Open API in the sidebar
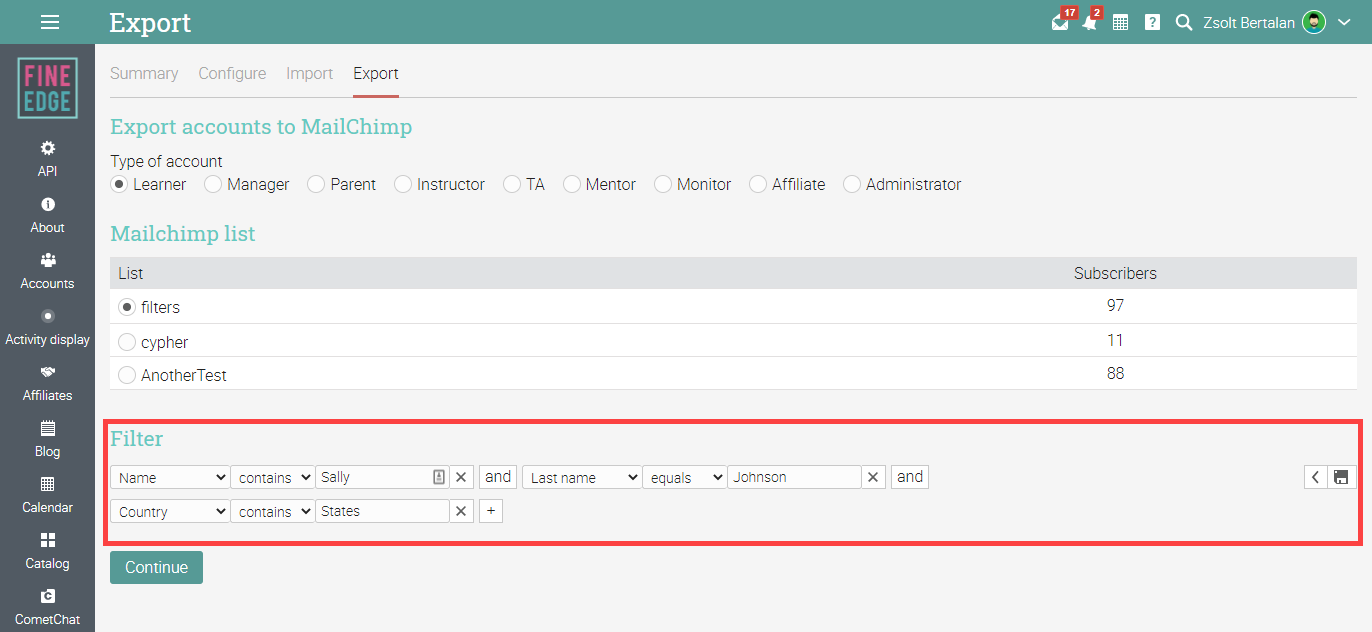This screenshot has width=1372, height=632. [47, 159]
